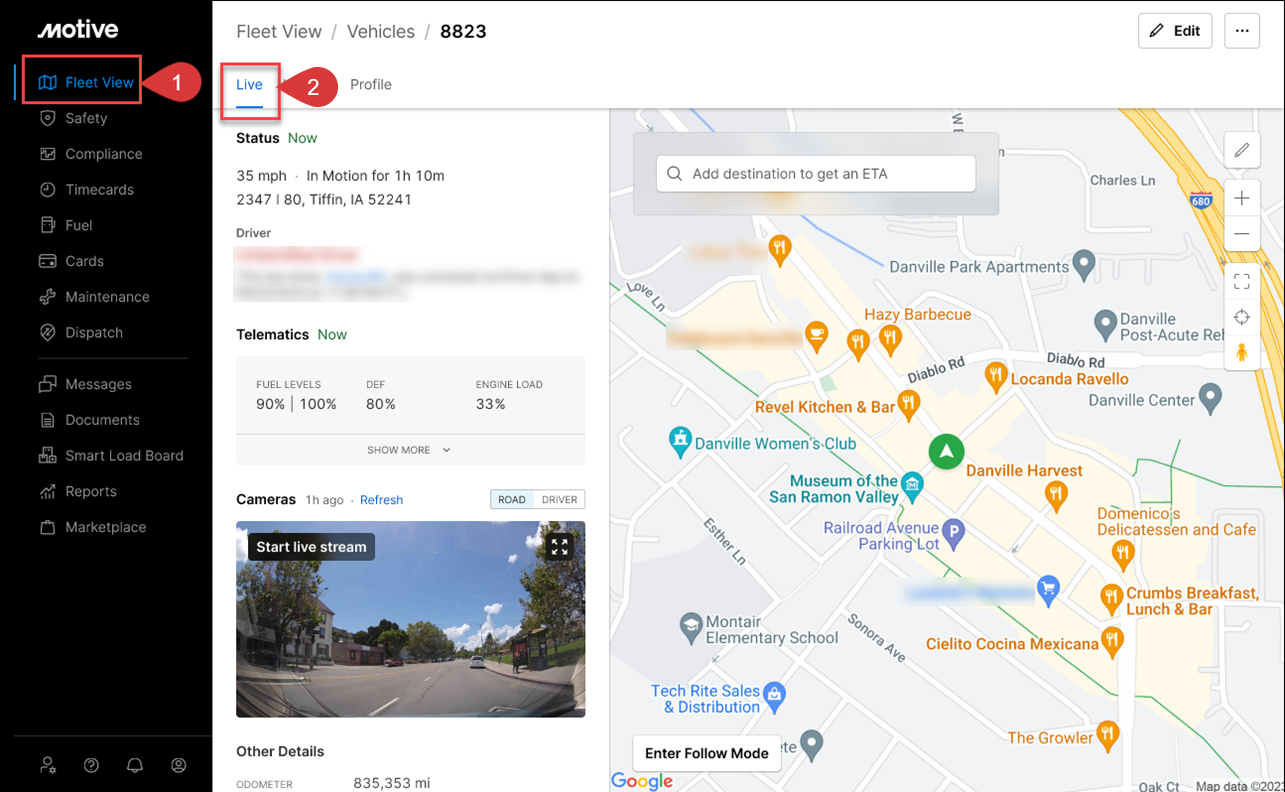Click the Safety shield icon in sidebar

(x=47, y=118)
